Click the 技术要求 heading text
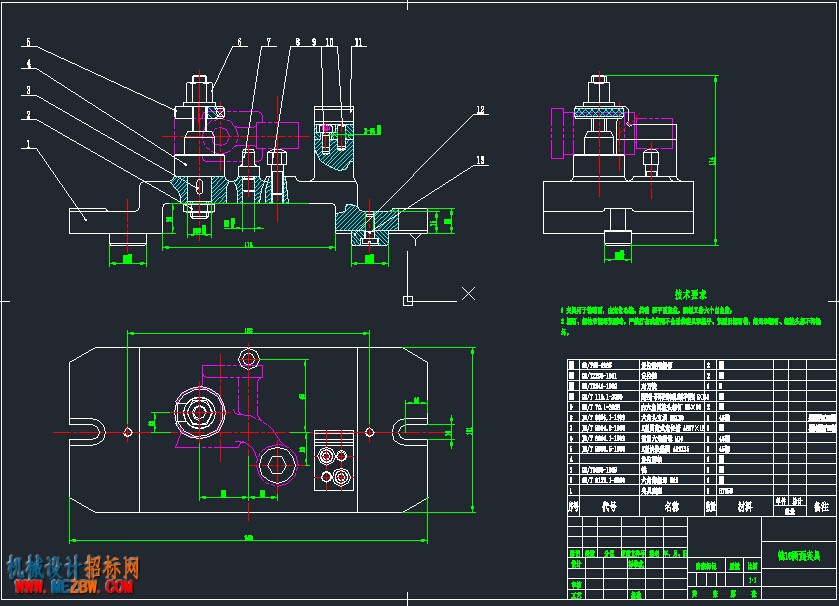Image resolution: width=839 pixels, height=606 pixels. (690, 294)
